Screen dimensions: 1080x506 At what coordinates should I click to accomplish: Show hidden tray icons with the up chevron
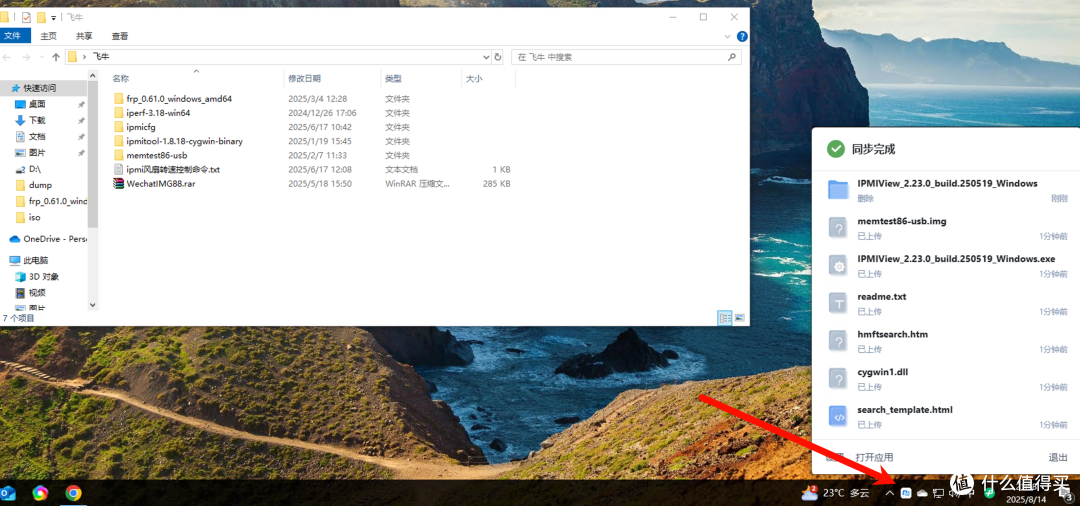point(890,493)
